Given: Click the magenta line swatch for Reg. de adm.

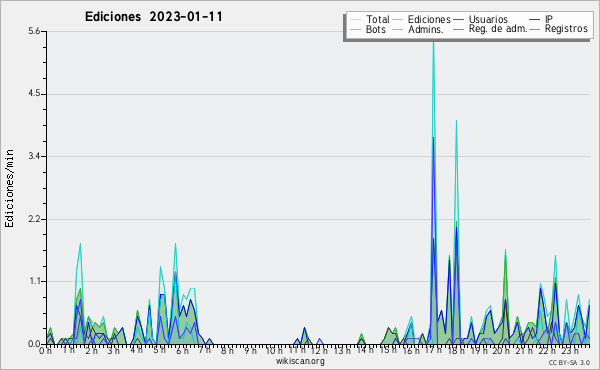Looking at the screenshot, I should pos(458,29).
